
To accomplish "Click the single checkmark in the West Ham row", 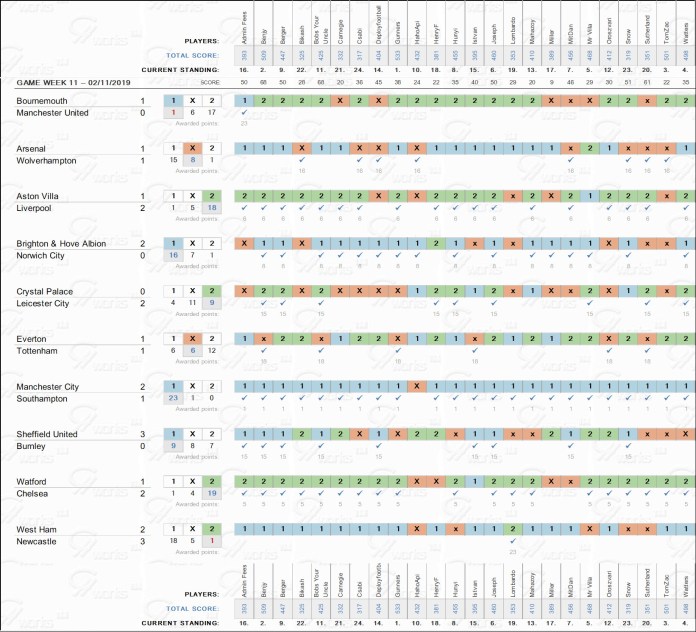I will click(x=512, y=540).
